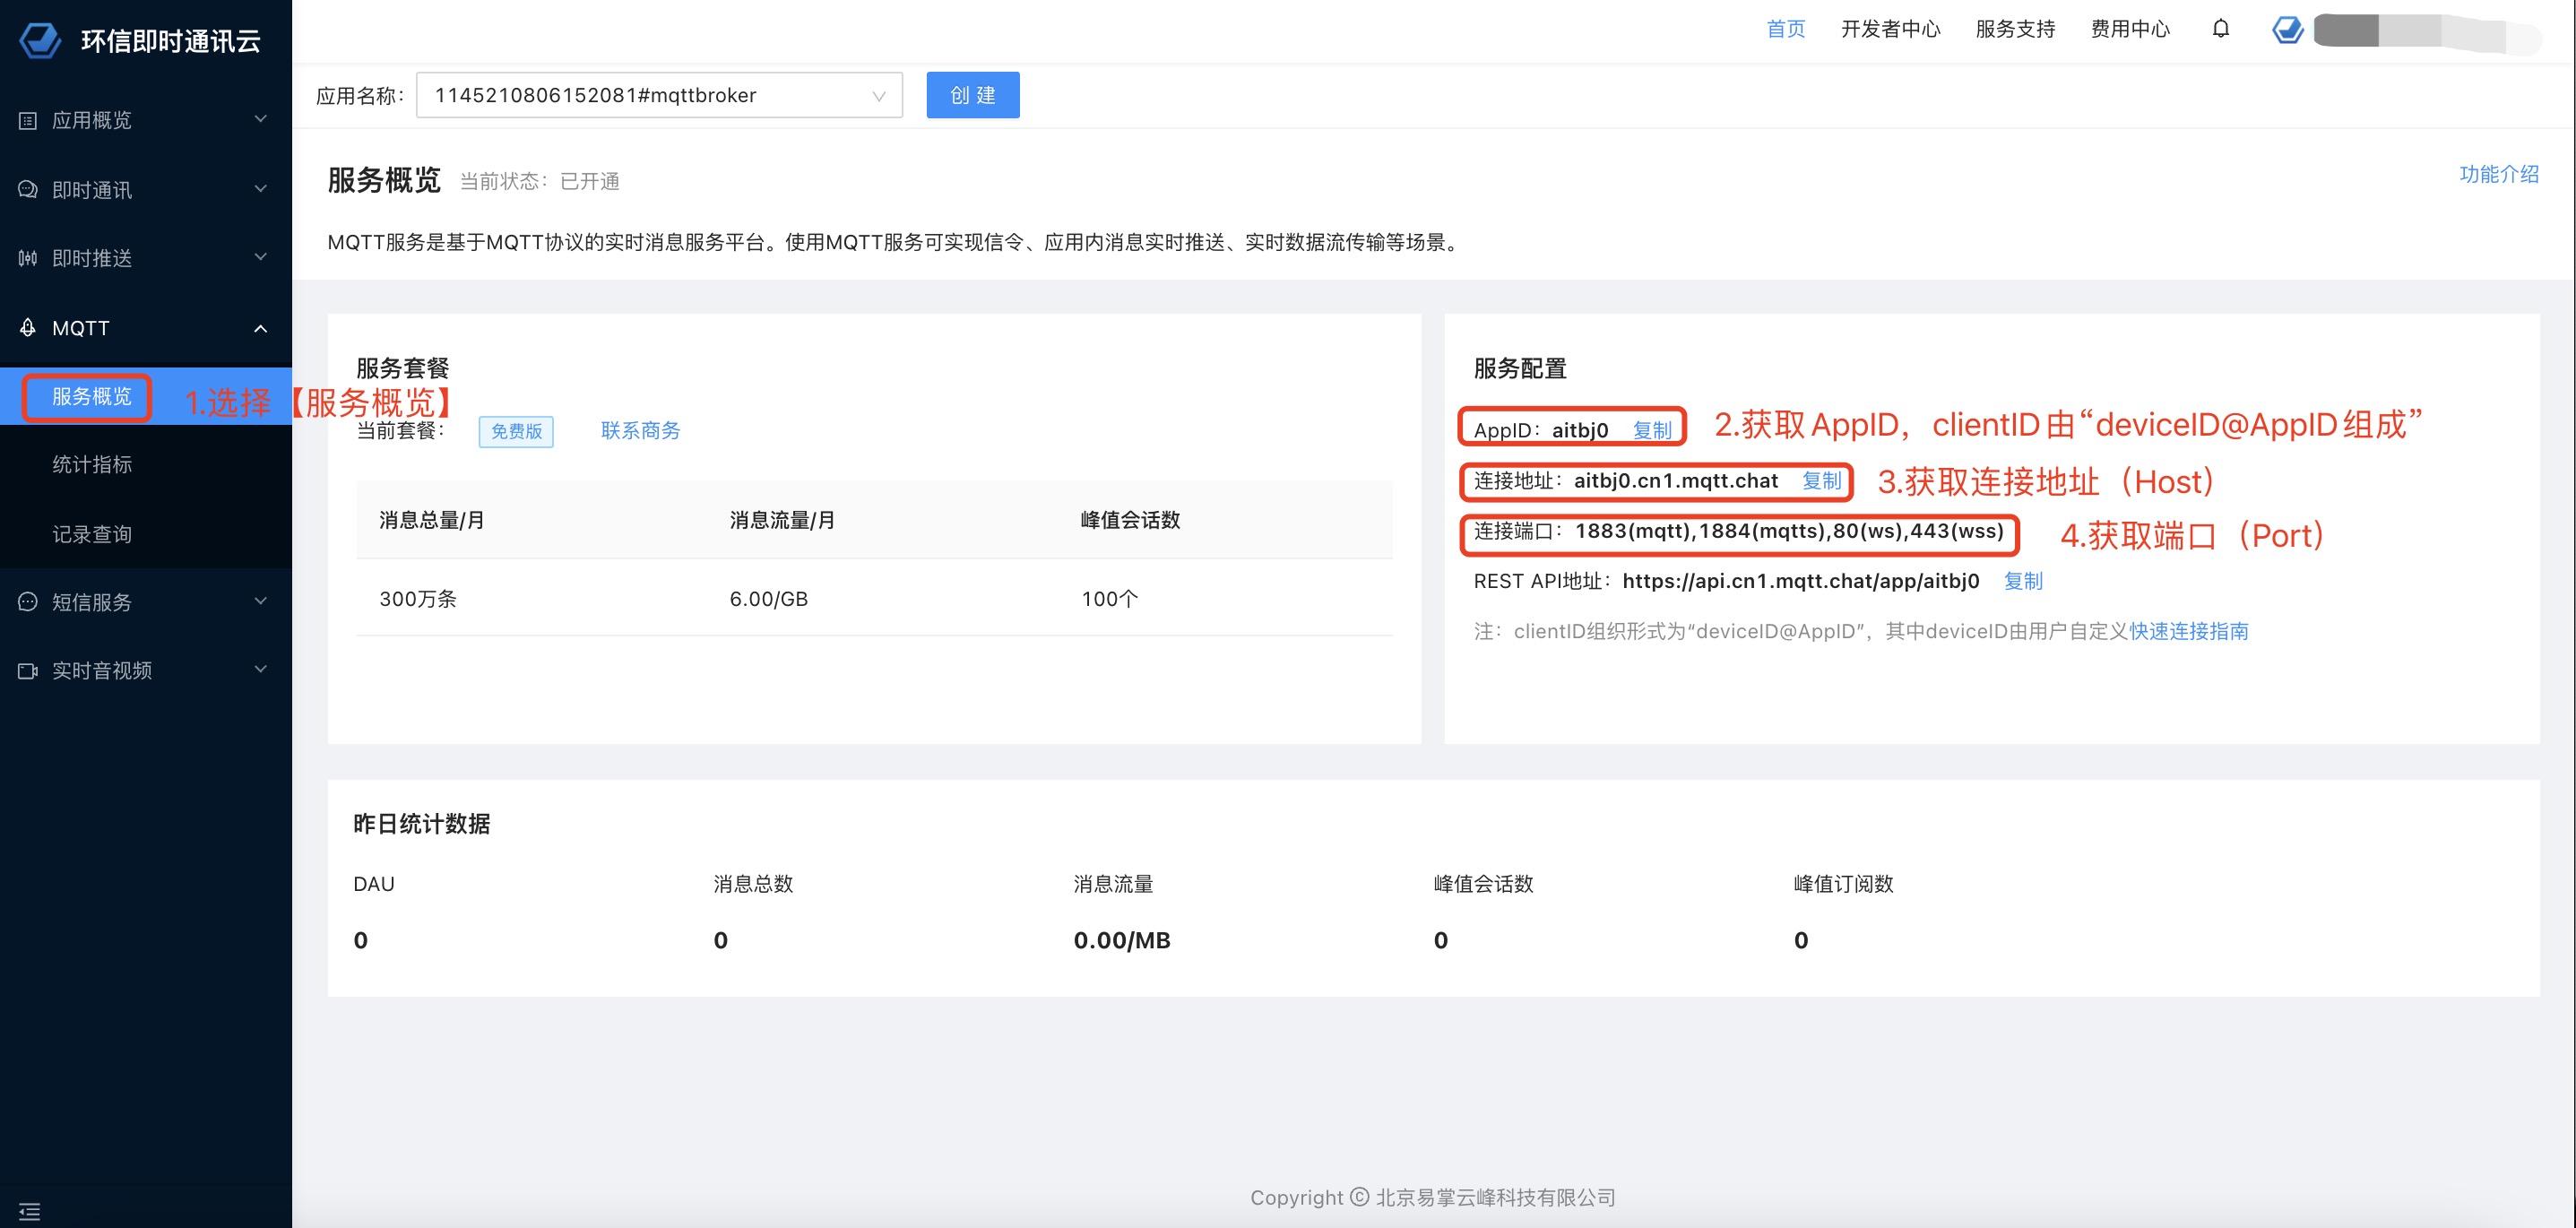Open 服务支持 in top navigation
This screenshot has height=1228, width=2576.
pos(2015,29)
